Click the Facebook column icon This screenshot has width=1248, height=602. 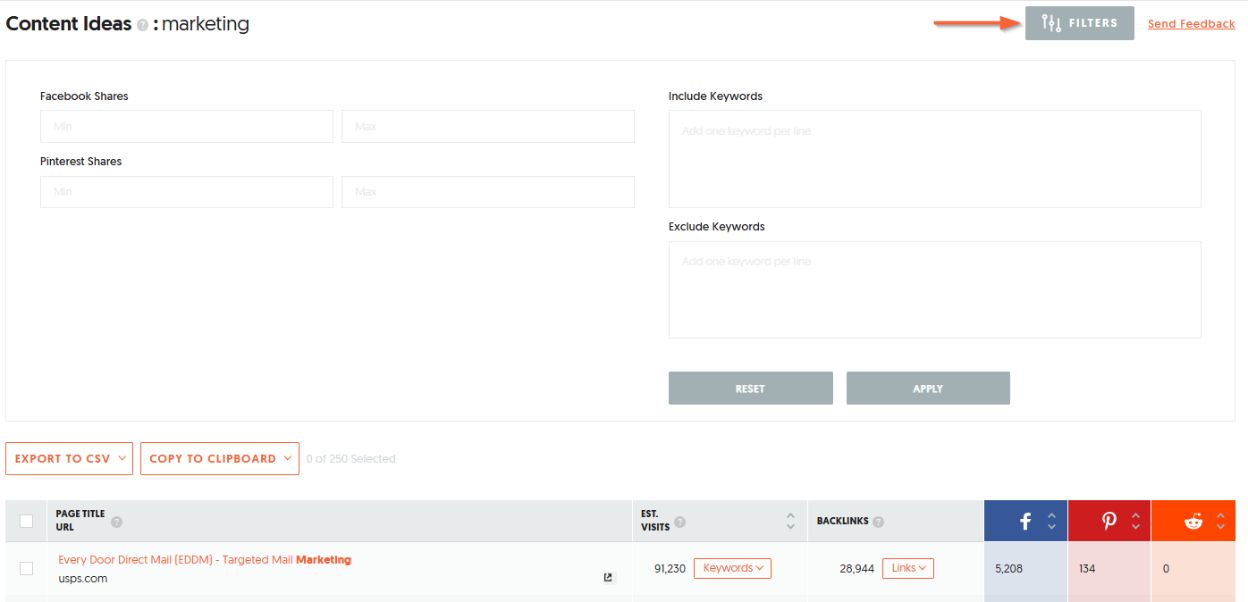1025,521
